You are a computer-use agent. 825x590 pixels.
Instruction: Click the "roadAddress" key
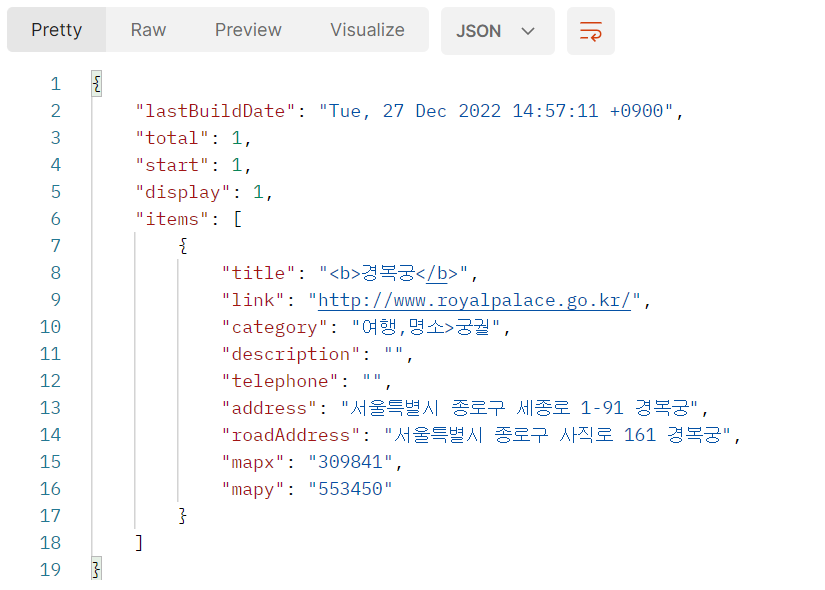point(291,435)
